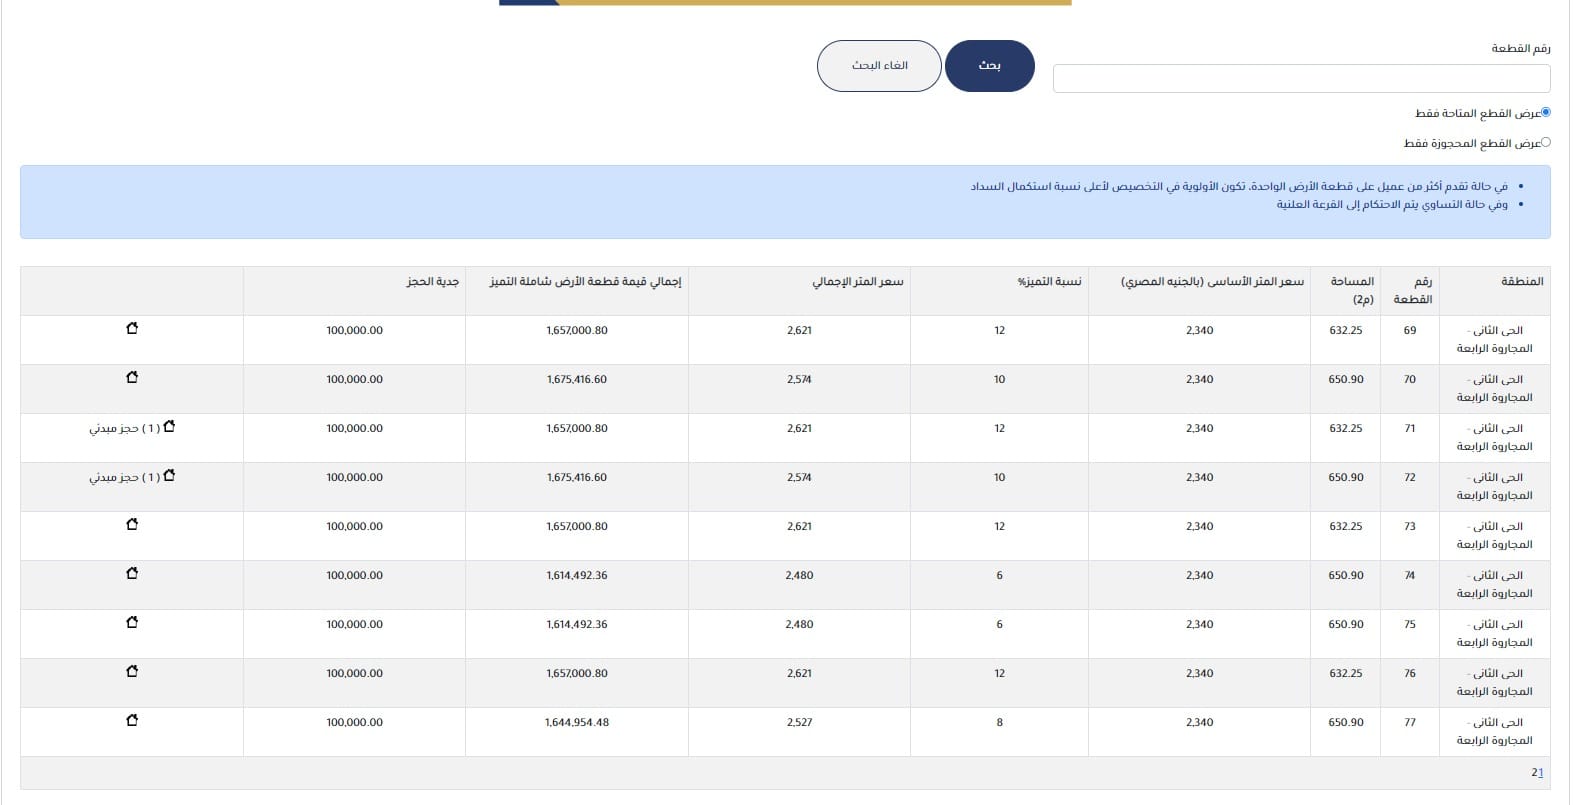The height and width of the screenshot is (805, 1587).
Task: Click the 'نسبة التميز%' column header
Action: pyautogui.click(x=1049, y=282)
